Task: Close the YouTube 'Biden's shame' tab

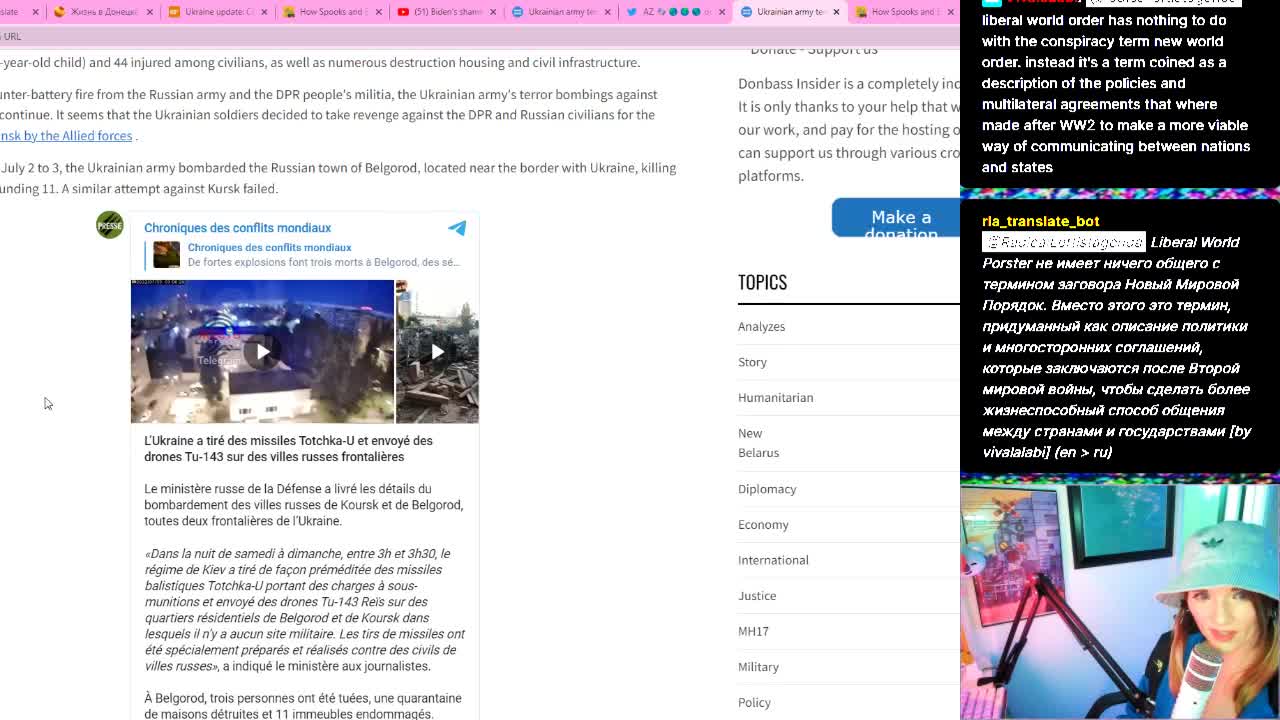Action: (492, 12)
